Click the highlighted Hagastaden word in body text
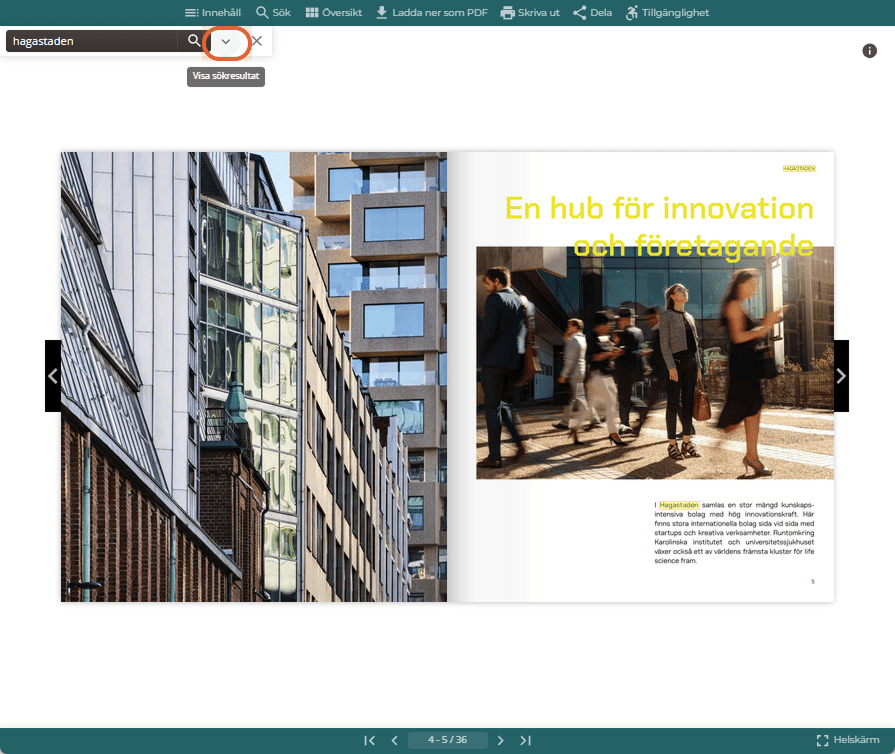The image size is (895, 754). click(x=679, y=505)
